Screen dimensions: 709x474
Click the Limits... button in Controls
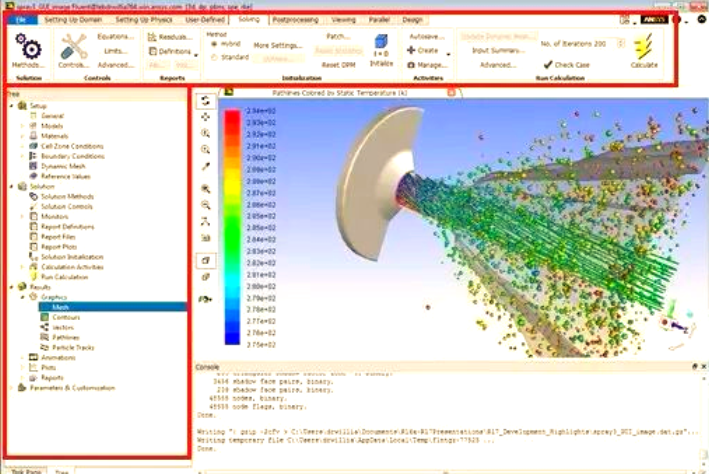pyautogui.click(x=115, y=51)
